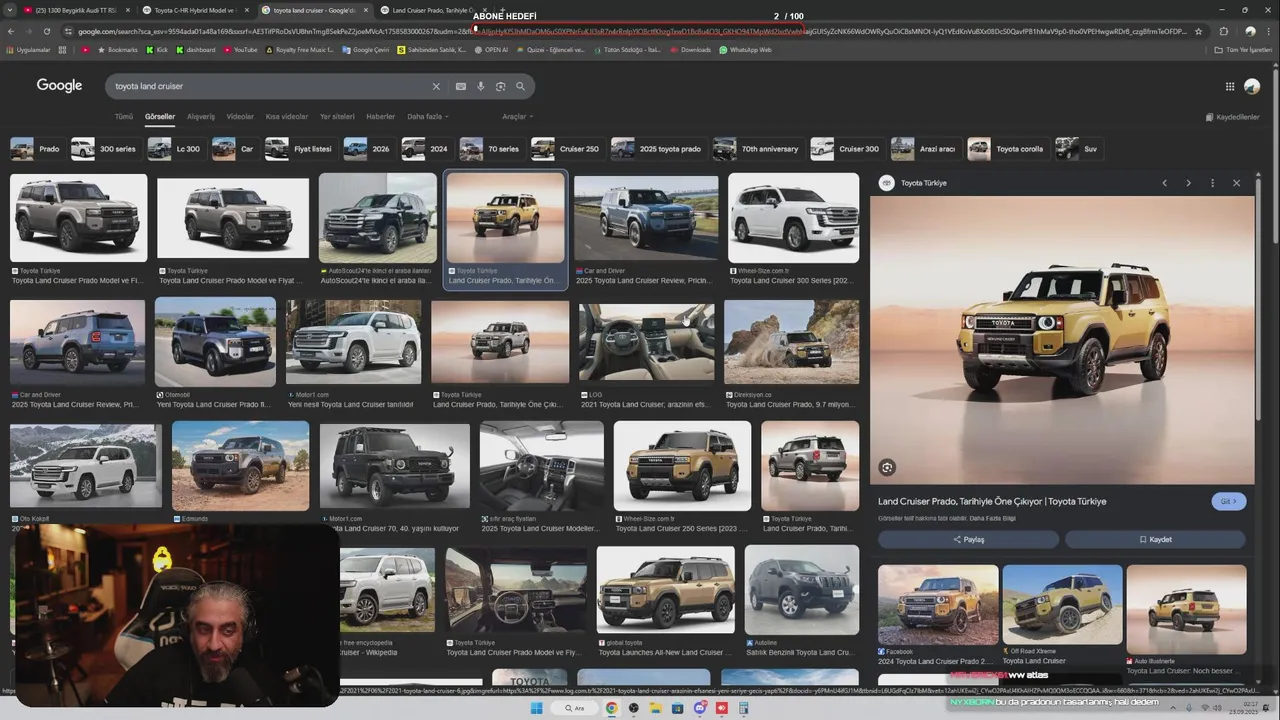Switch to the Videolar tab
This screenshot has width=1280, height=720.
tap(240, 117)
